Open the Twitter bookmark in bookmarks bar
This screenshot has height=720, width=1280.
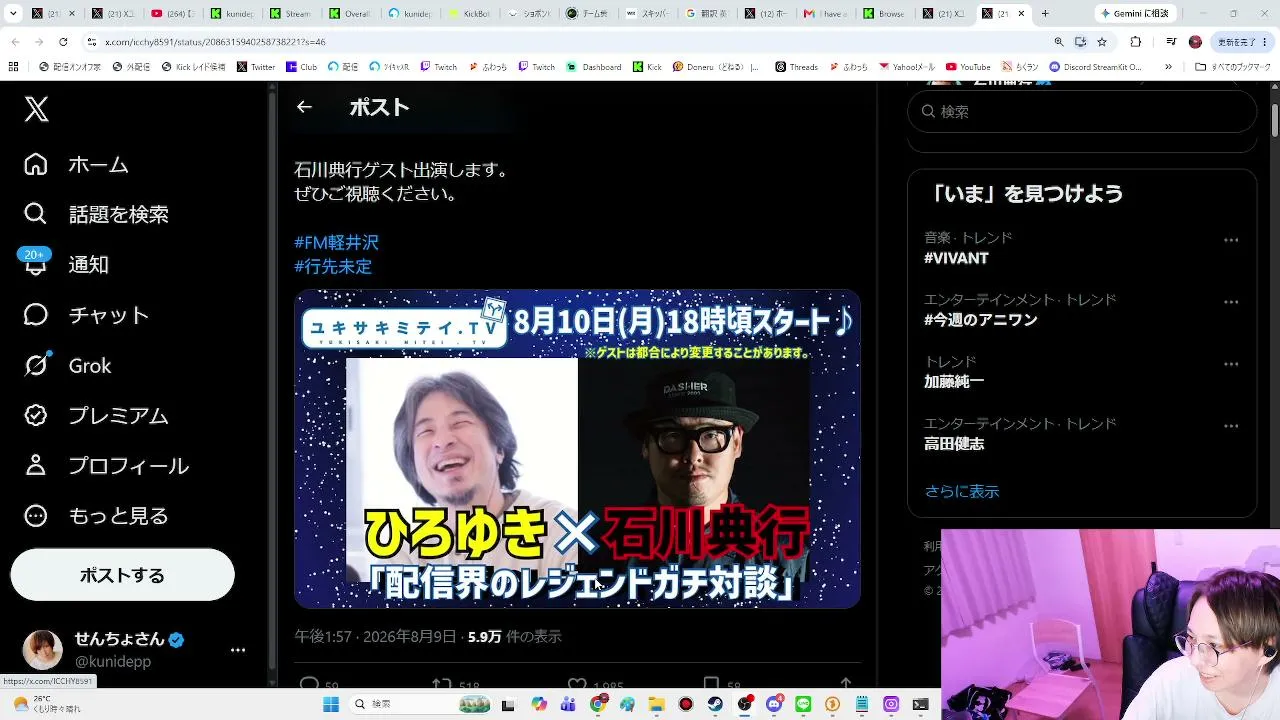pos(256,67)
